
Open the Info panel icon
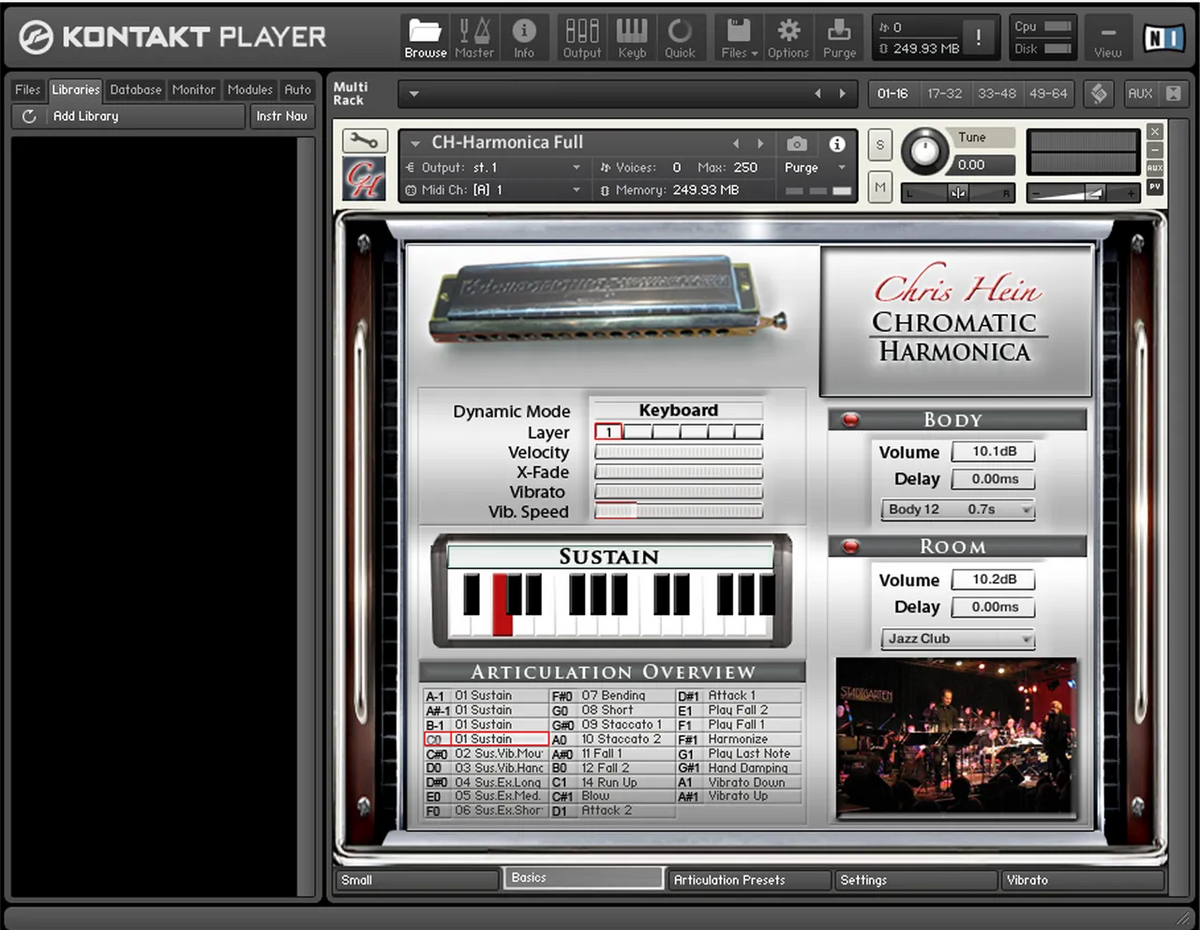click(x=524, y=38)
